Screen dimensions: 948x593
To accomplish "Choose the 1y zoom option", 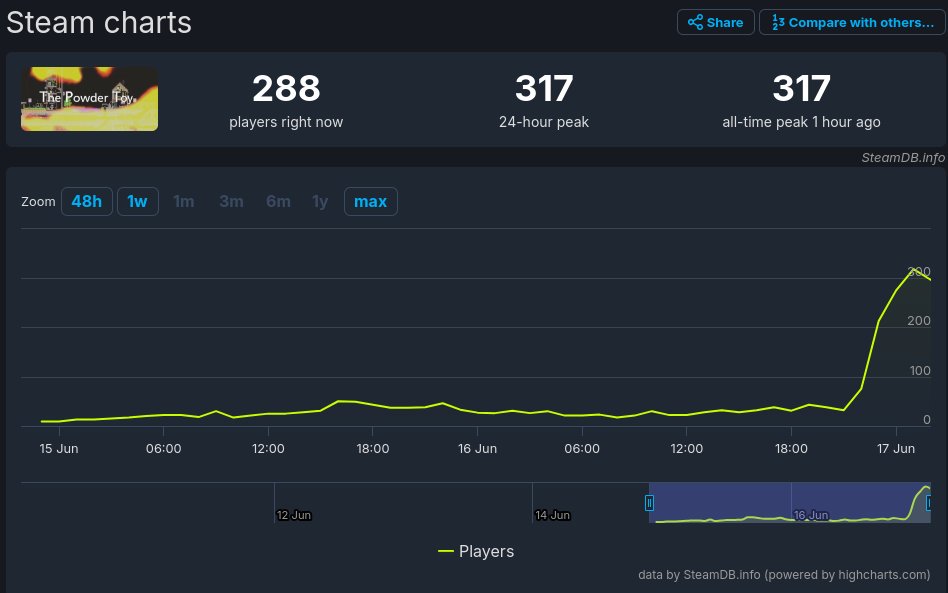I will point(320,201).
